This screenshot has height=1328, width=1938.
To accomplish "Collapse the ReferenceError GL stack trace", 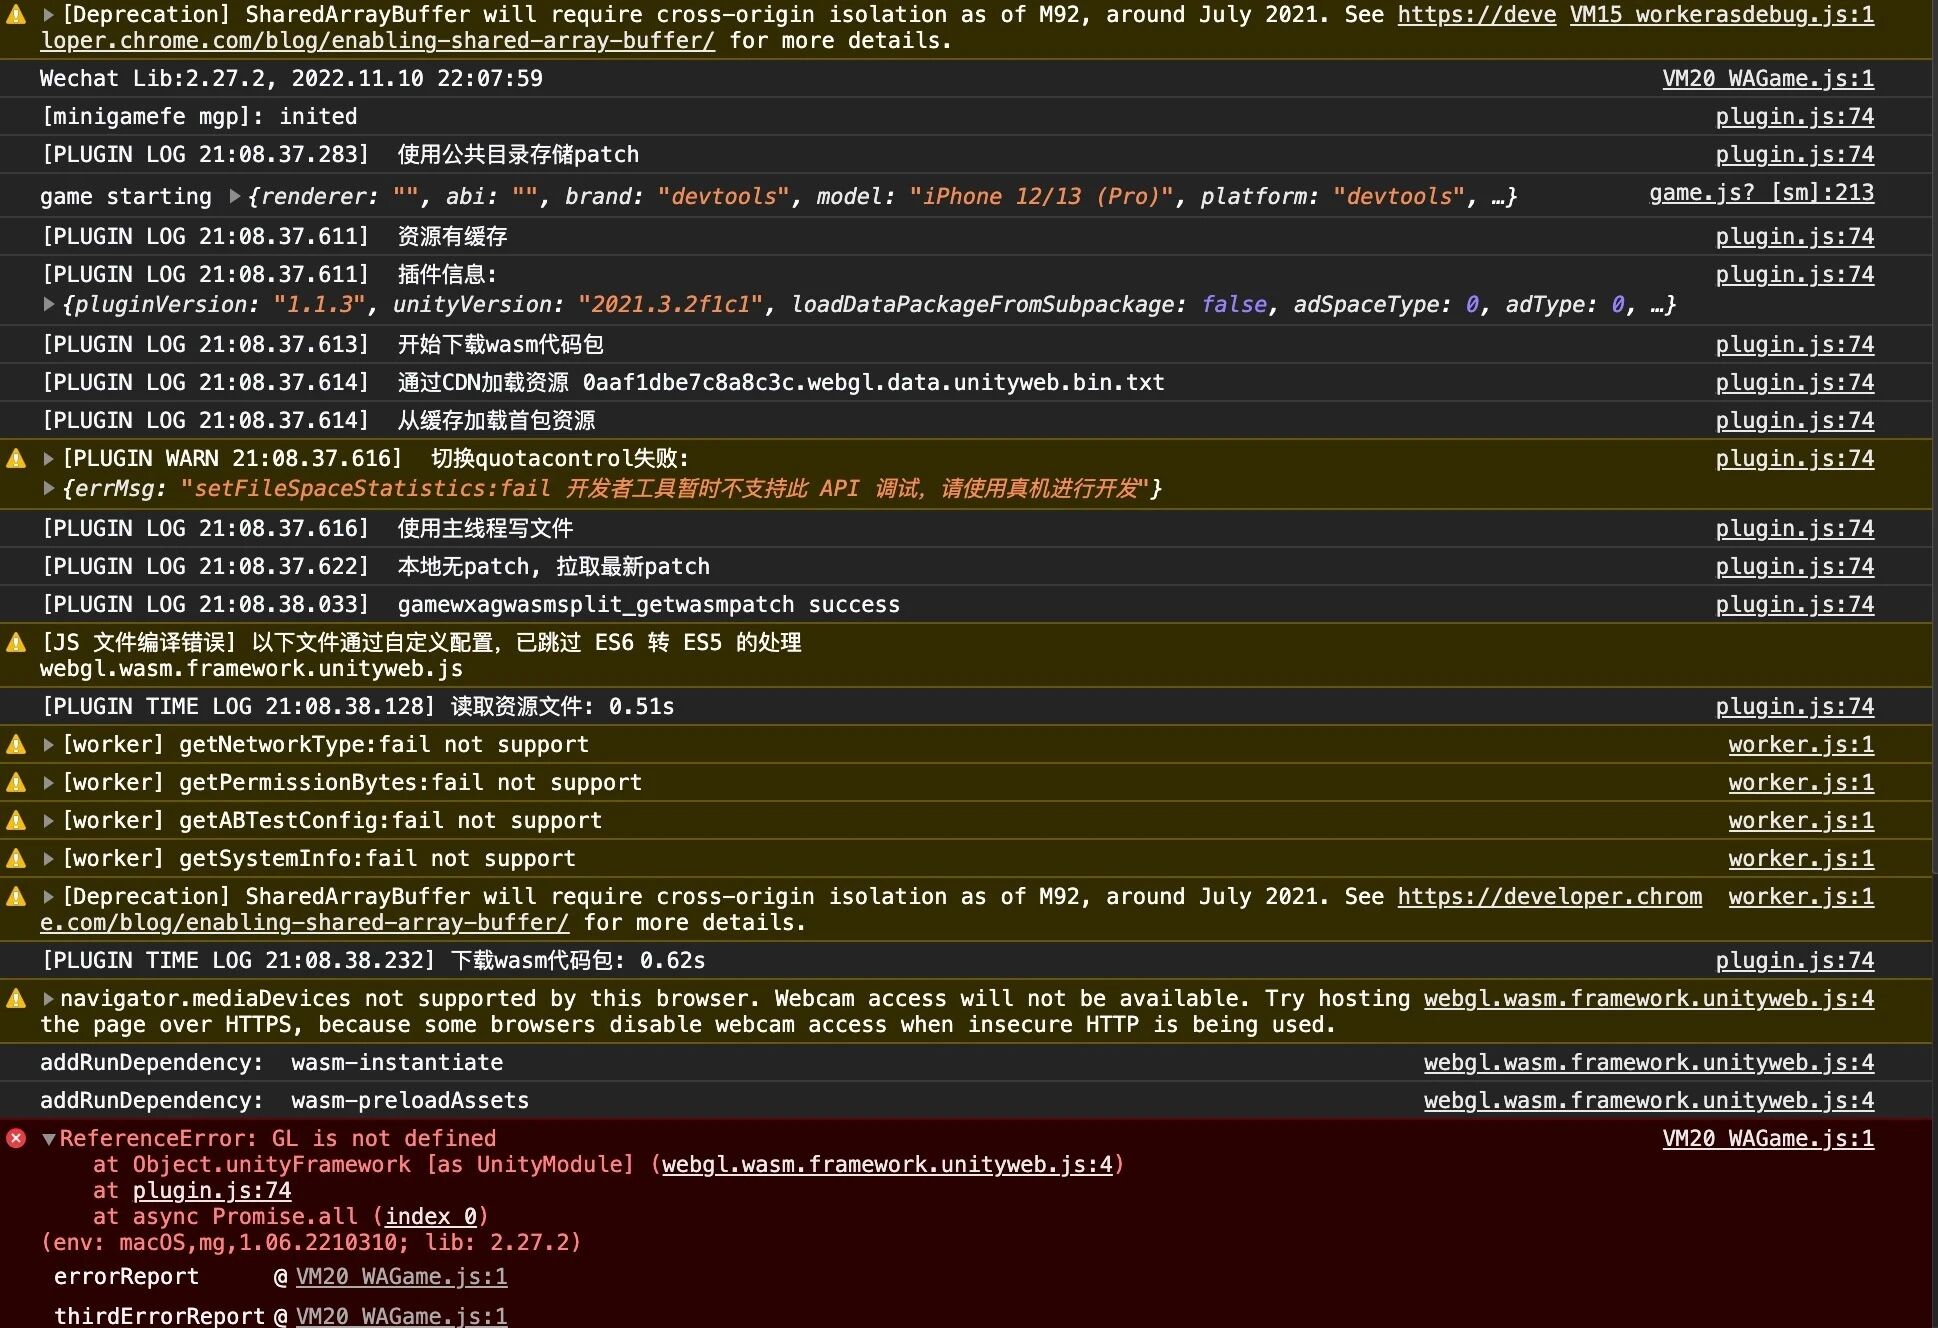I will 48,1138.
